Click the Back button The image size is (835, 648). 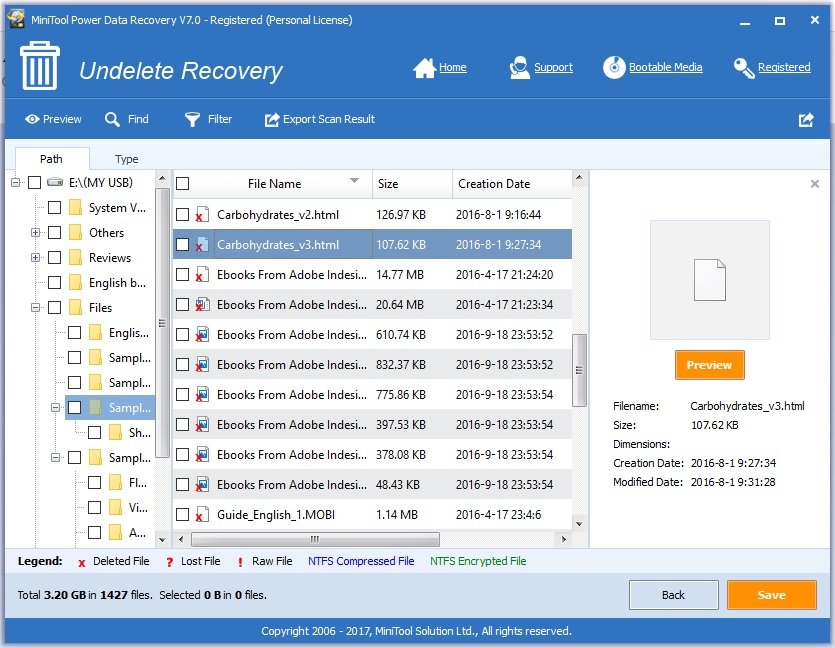coord(674,595)
